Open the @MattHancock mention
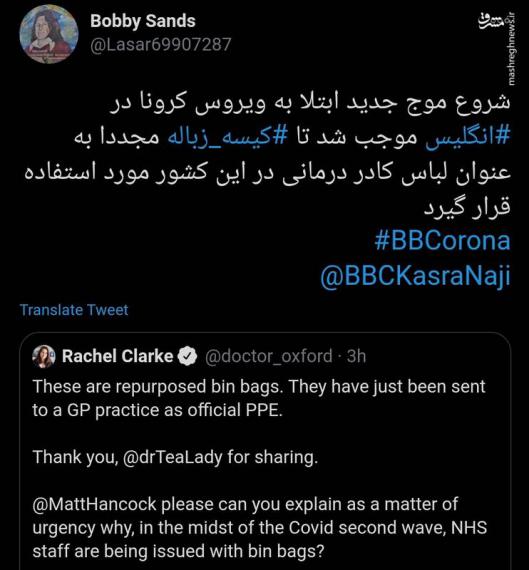This screenshot has height=570, width=529. pyautogui.click(x=95, y=504)
